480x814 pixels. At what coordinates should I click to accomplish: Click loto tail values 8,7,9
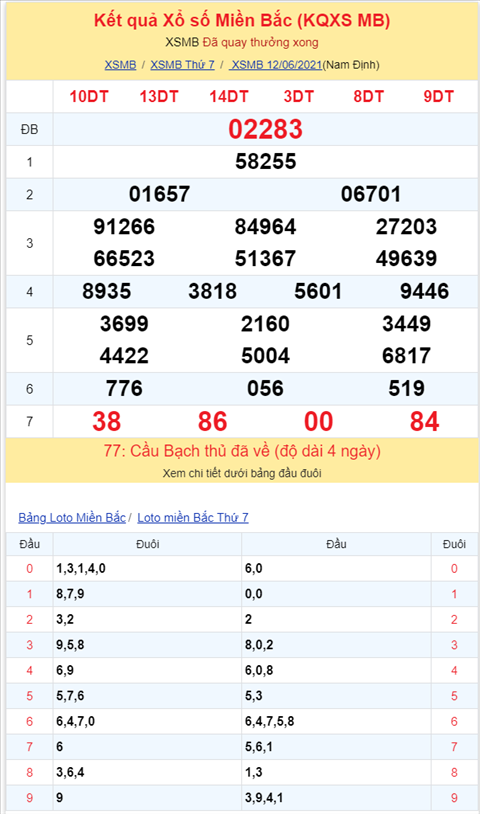tap(70, 594)
